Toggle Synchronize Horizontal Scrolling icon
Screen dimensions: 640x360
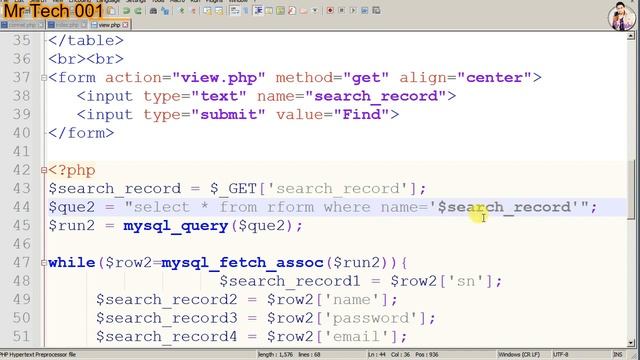coord(219,11)
